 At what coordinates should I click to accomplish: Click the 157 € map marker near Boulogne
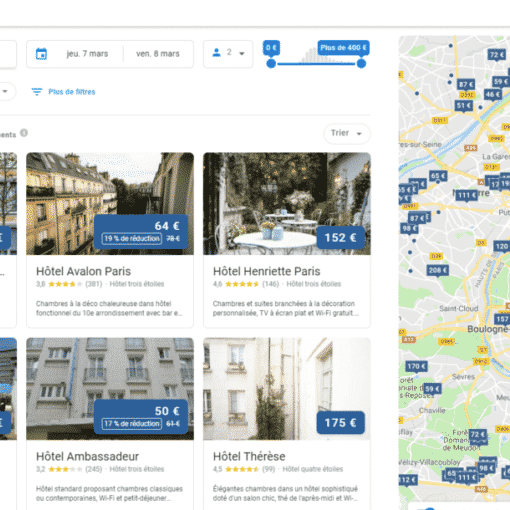[502, 319]
